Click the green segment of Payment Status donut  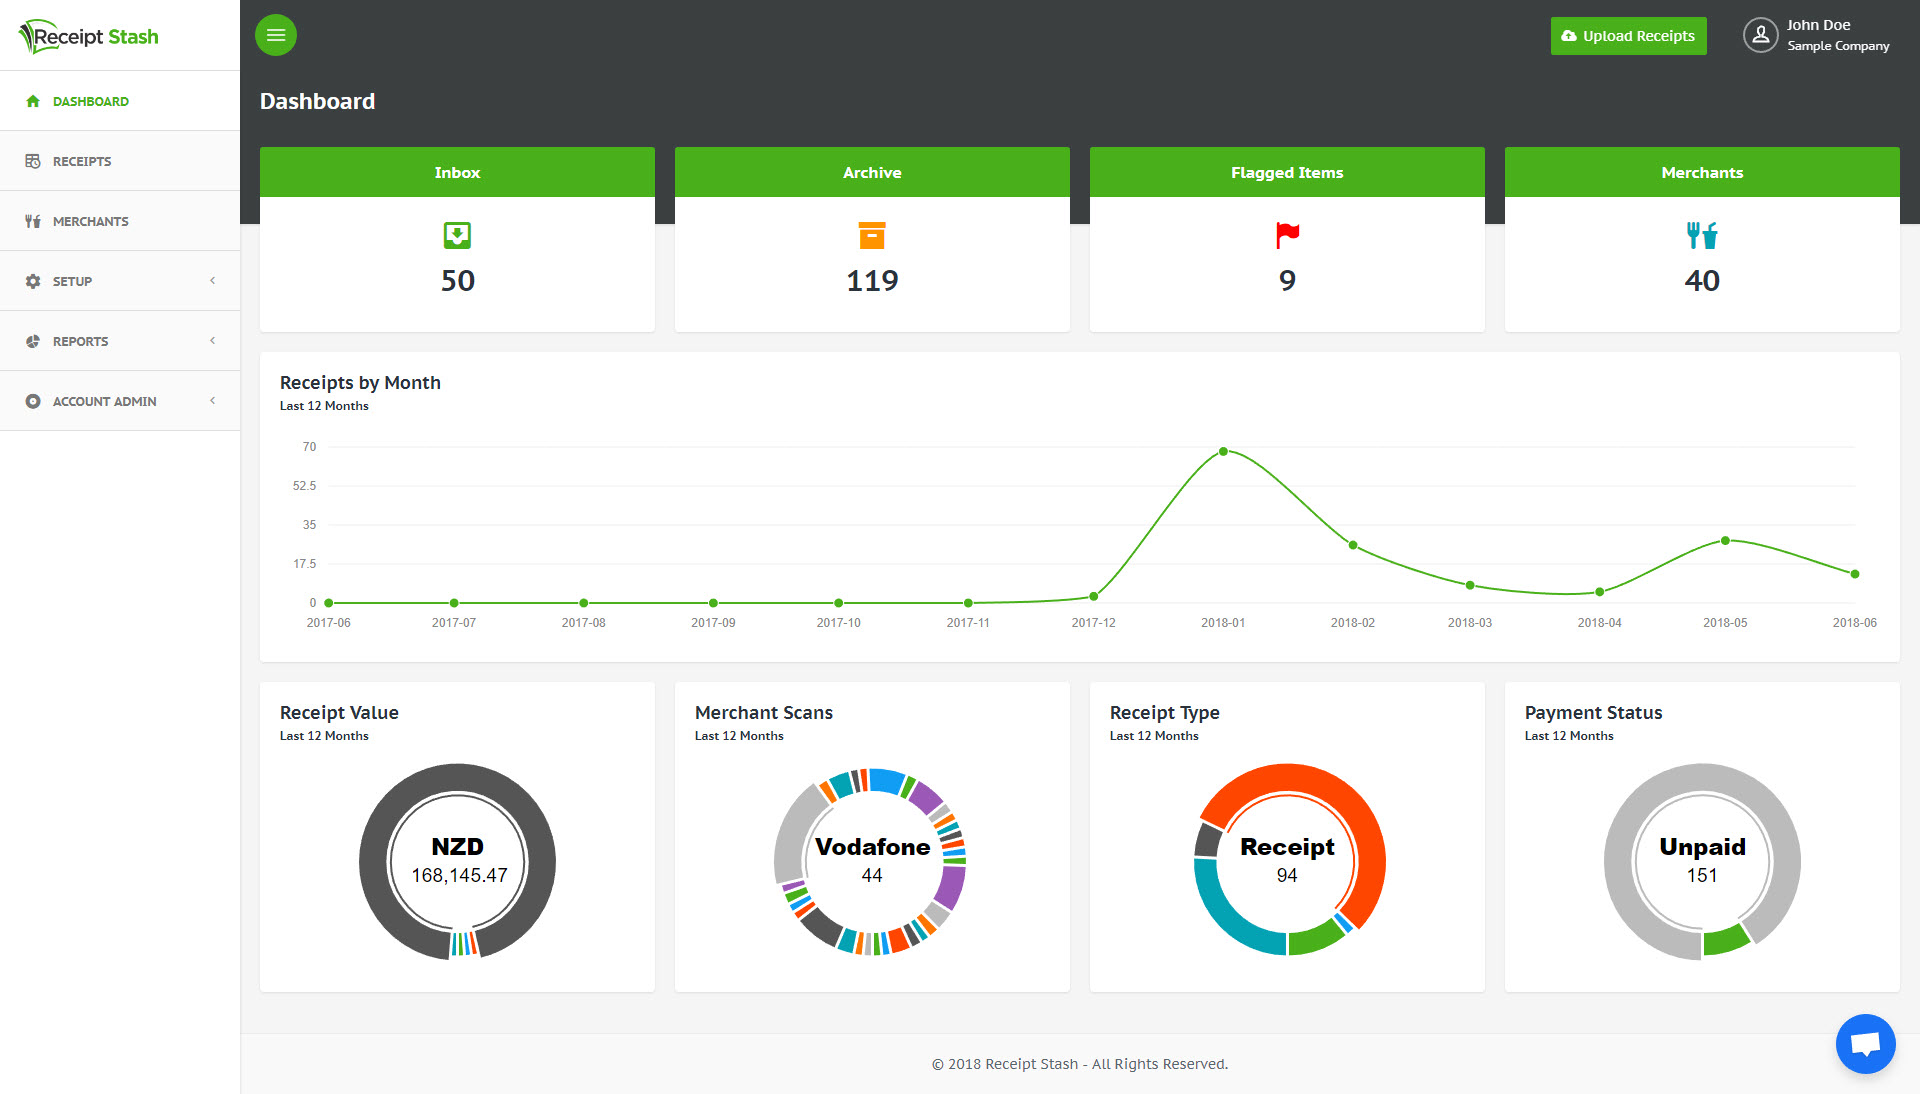1725,939
